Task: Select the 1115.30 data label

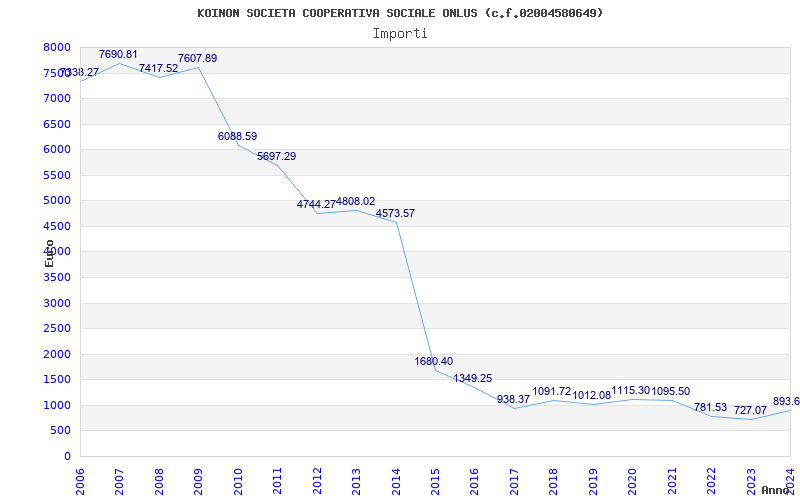Action: pyautogui.click(x=631, y=391)
